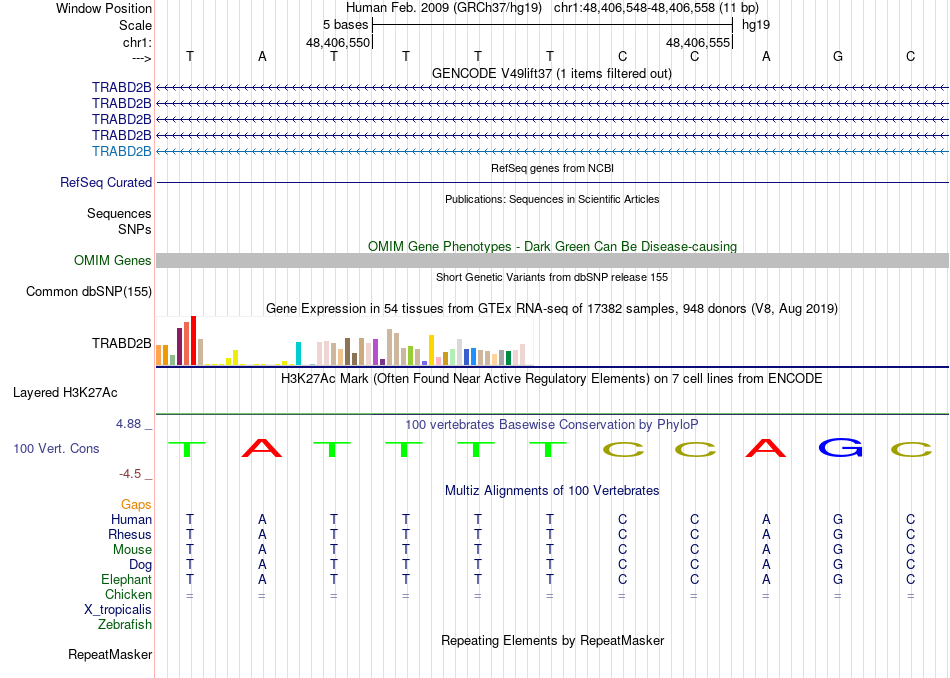Image resolution: width=950 pixels, height=678 pixels.
Task: Click the G base in the Elephant alignment row
Action: click(838, 579)
